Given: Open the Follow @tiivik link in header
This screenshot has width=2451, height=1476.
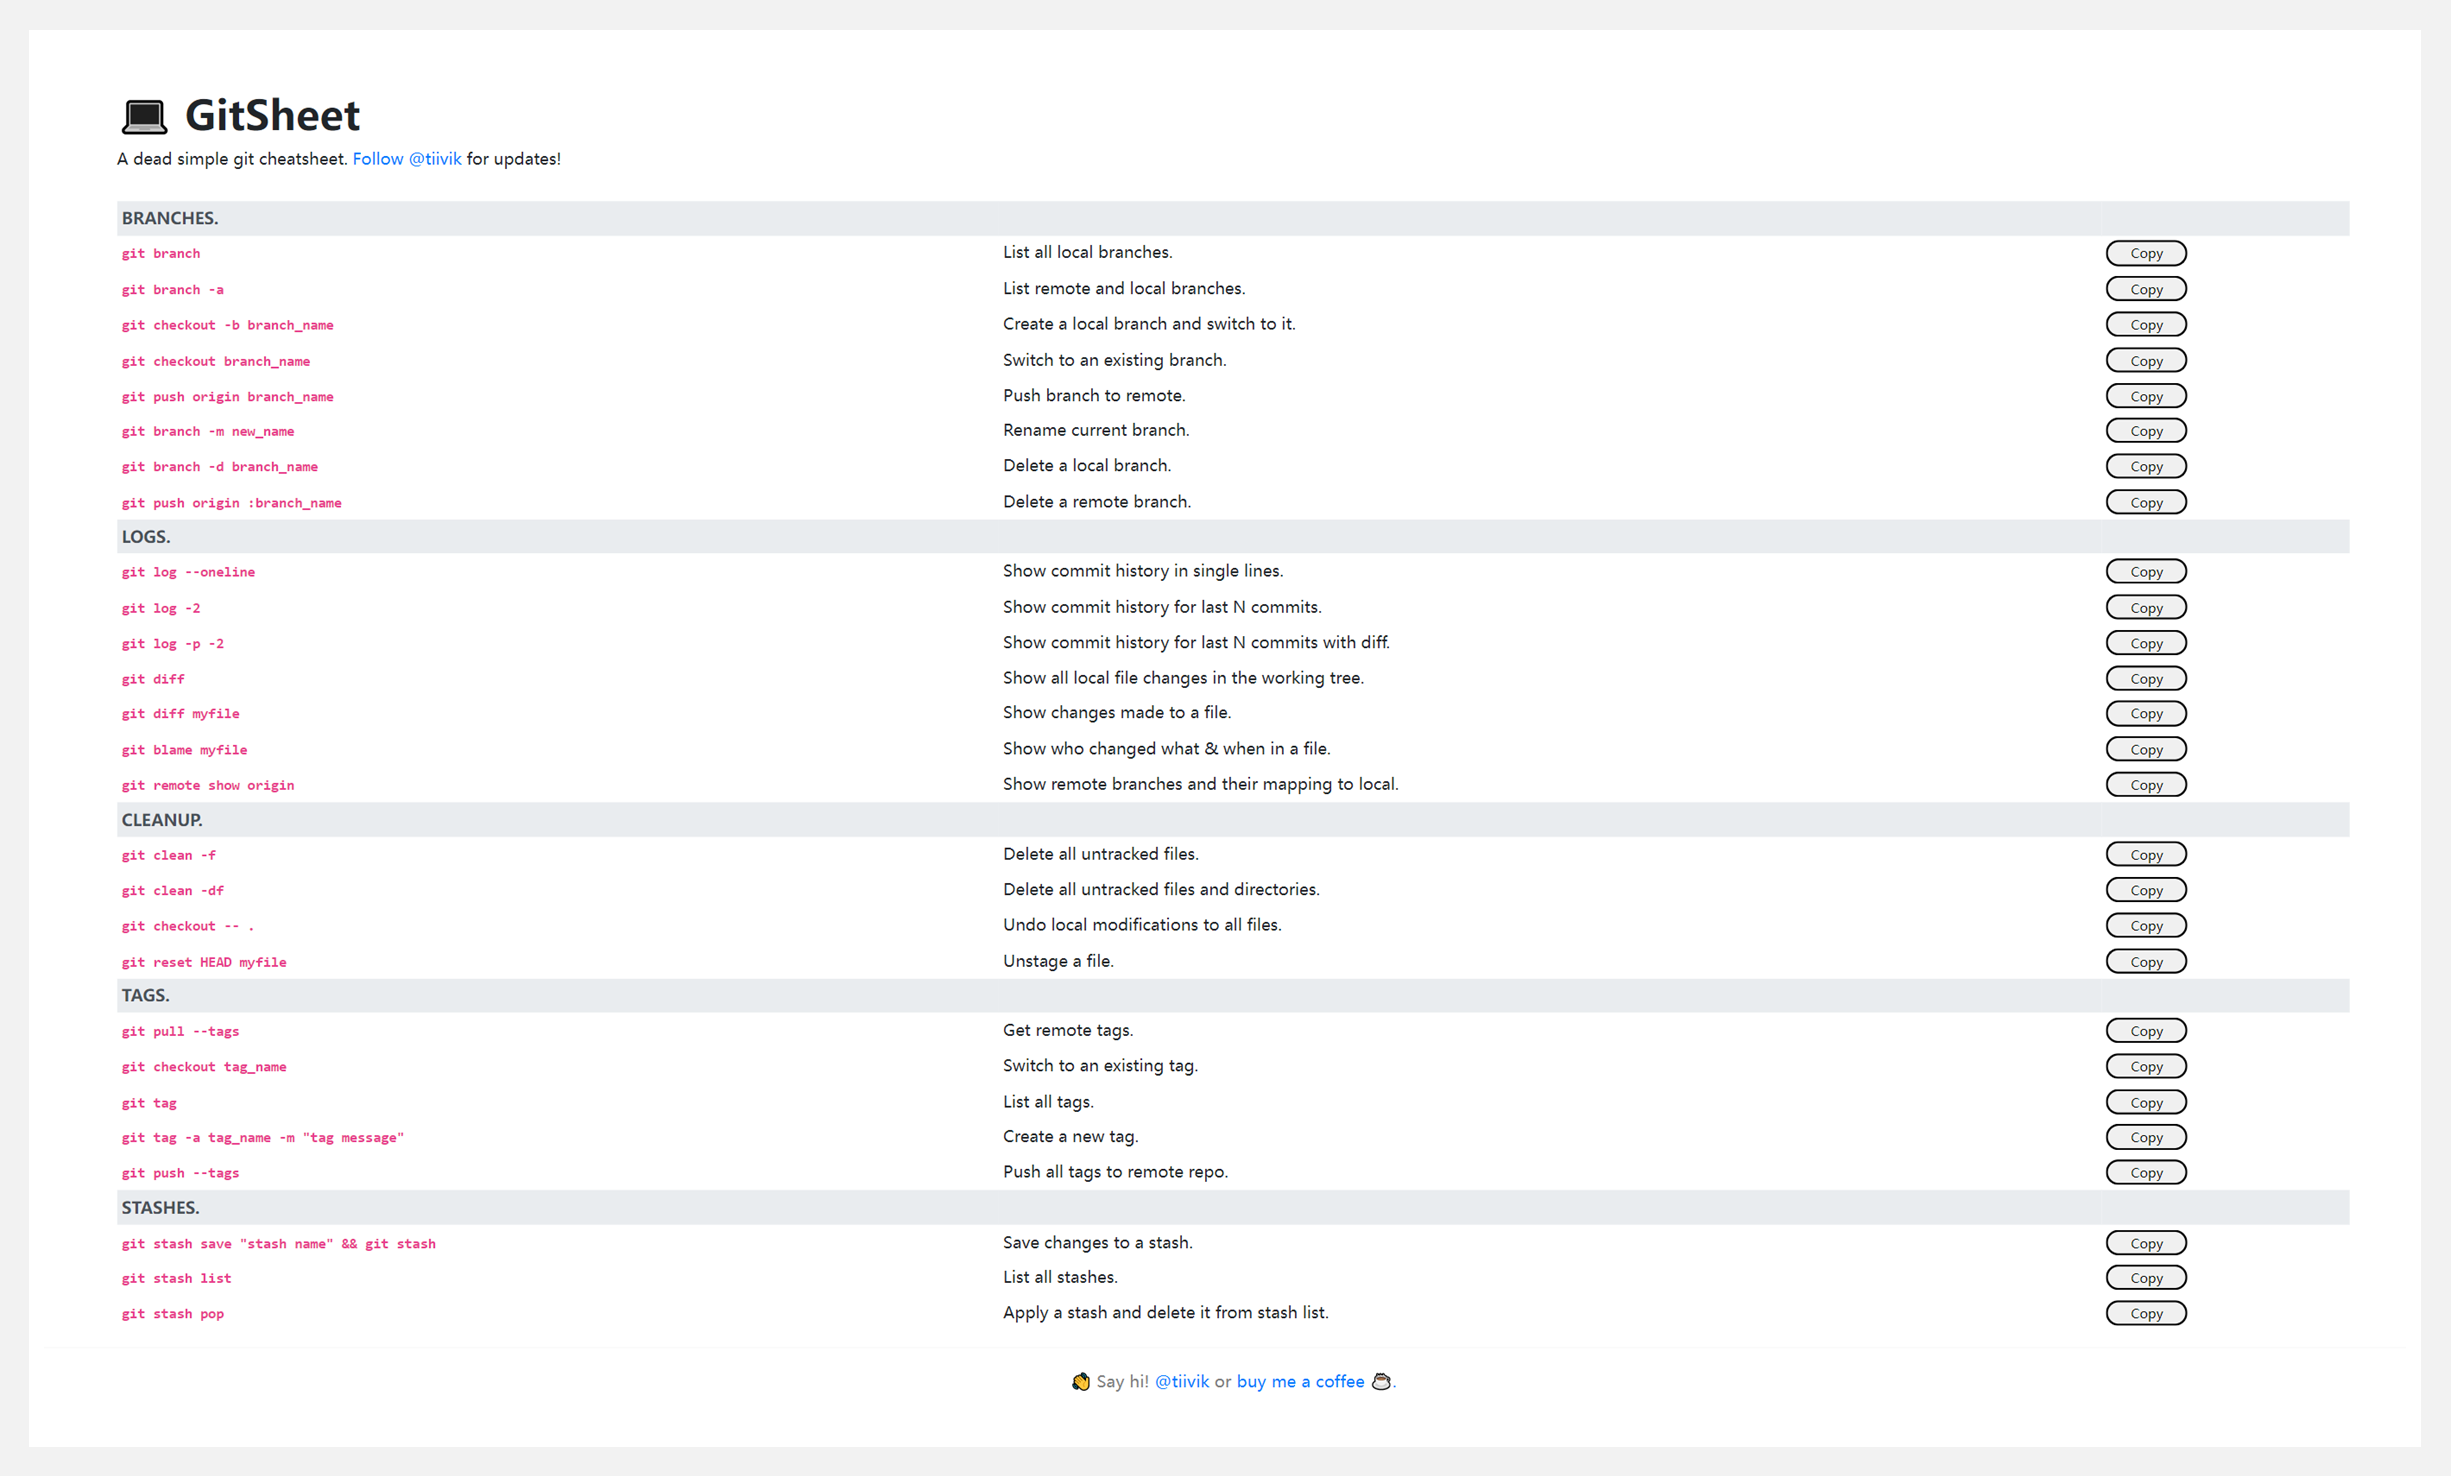Looking at the screenshot, I should [406, 159].
